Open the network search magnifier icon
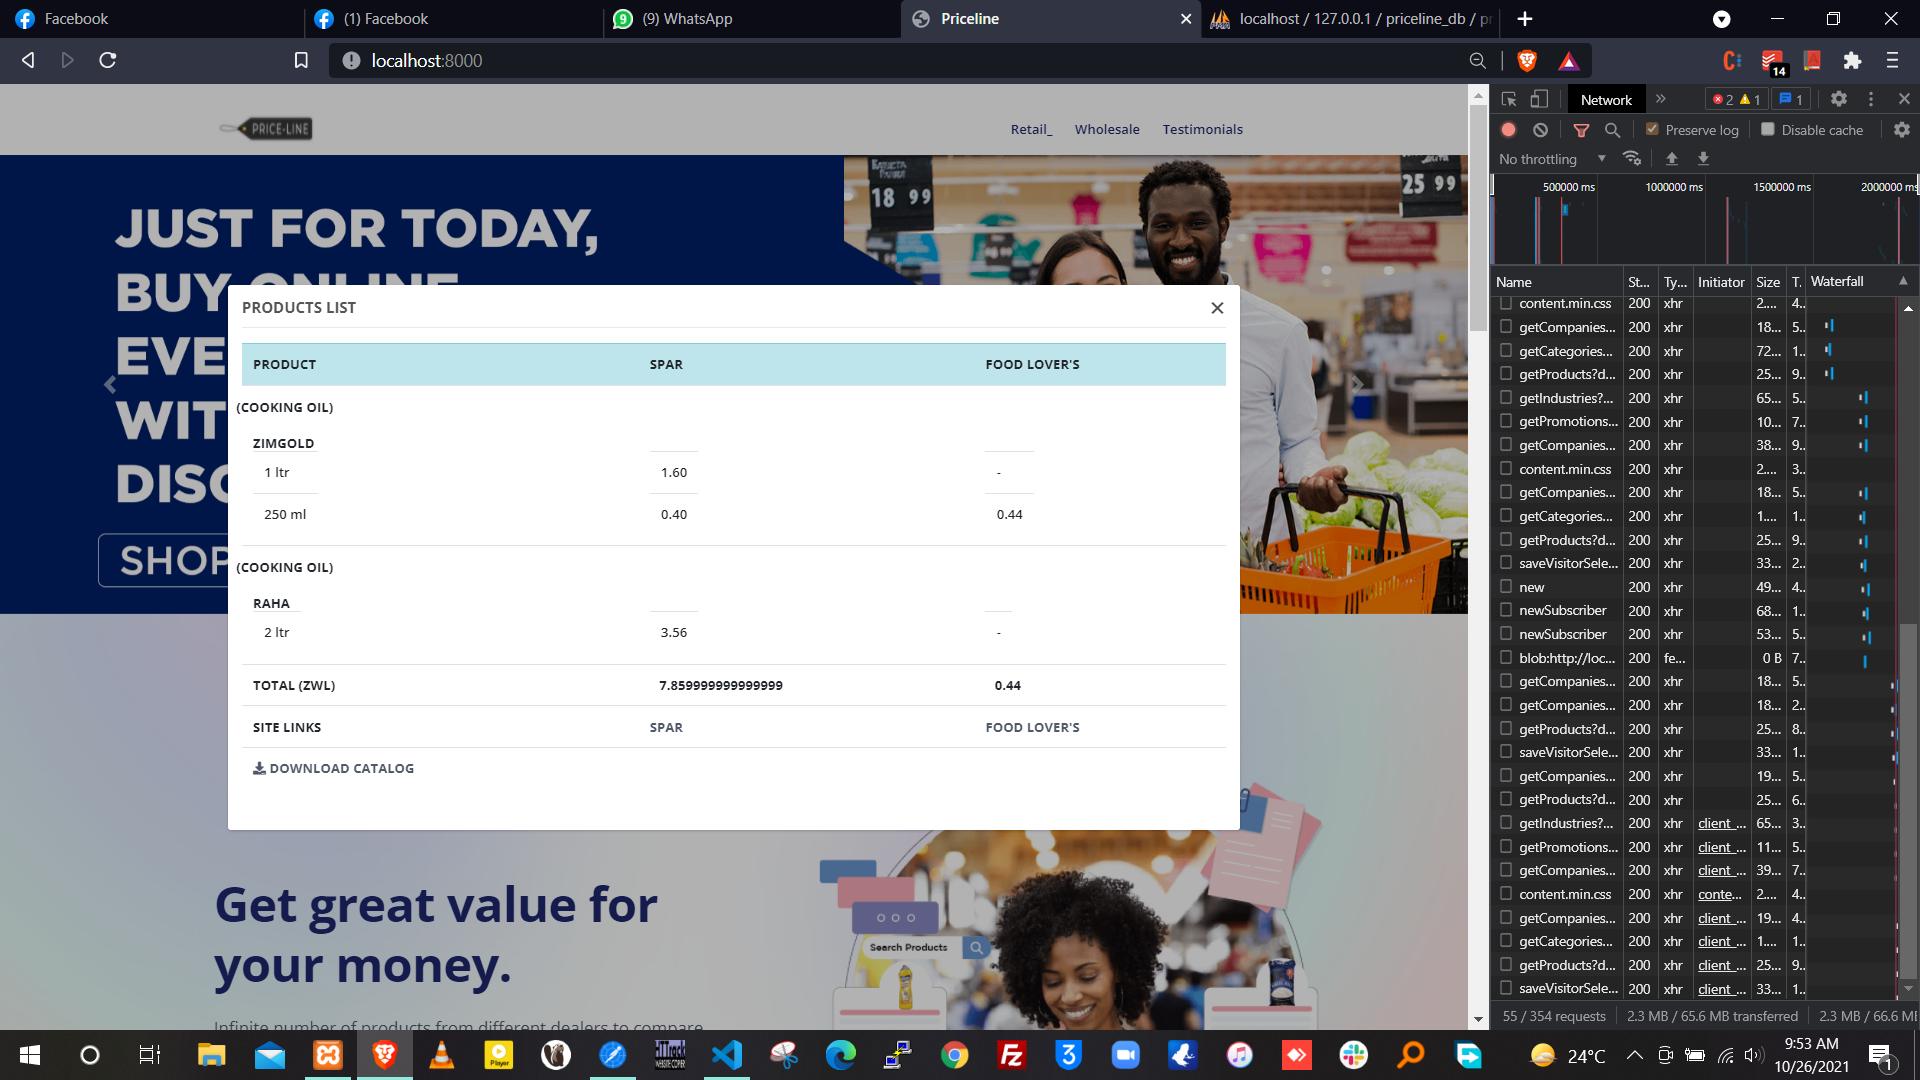This screenshot has width=1920, height=1080. tap(1612, 130)
